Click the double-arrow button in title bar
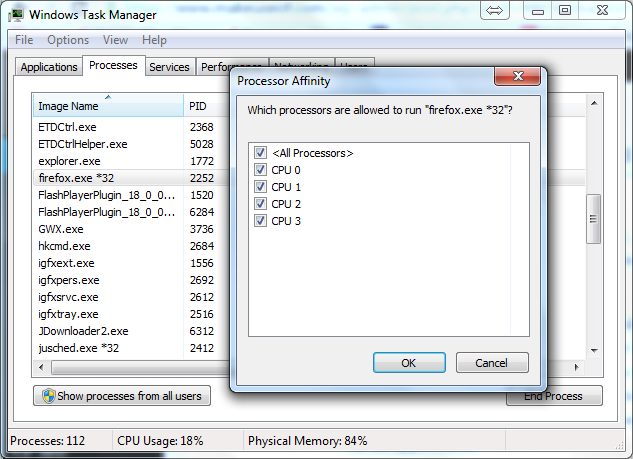 (495, 10)
